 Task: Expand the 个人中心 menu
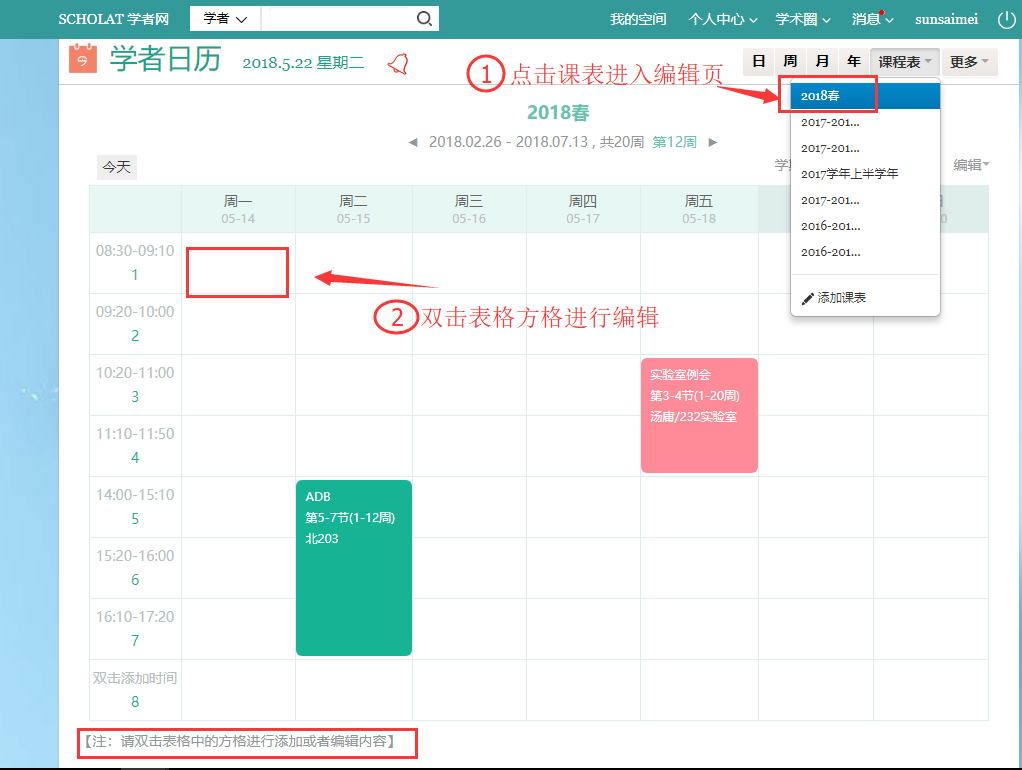(x=723, y=19)
